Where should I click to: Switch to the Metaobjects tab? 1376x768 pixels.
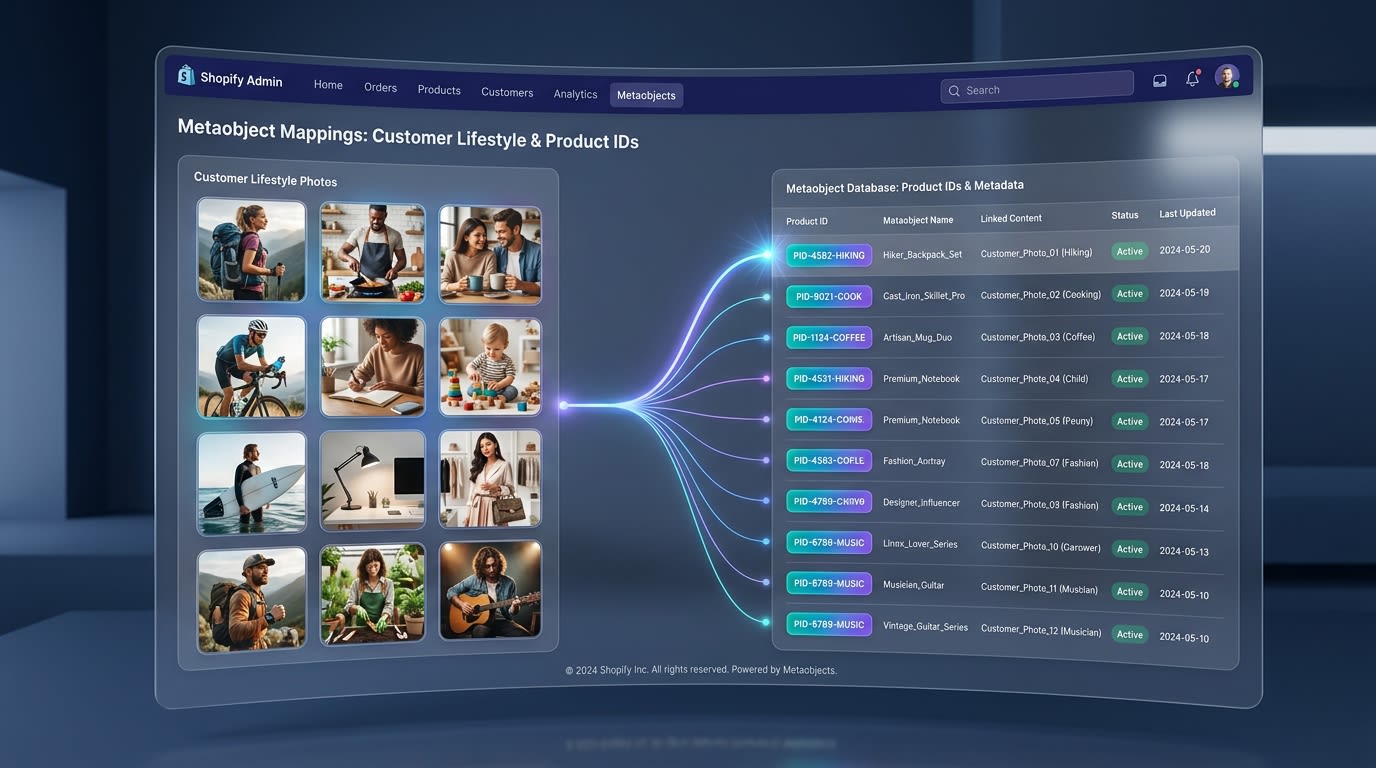pos(646,95)
